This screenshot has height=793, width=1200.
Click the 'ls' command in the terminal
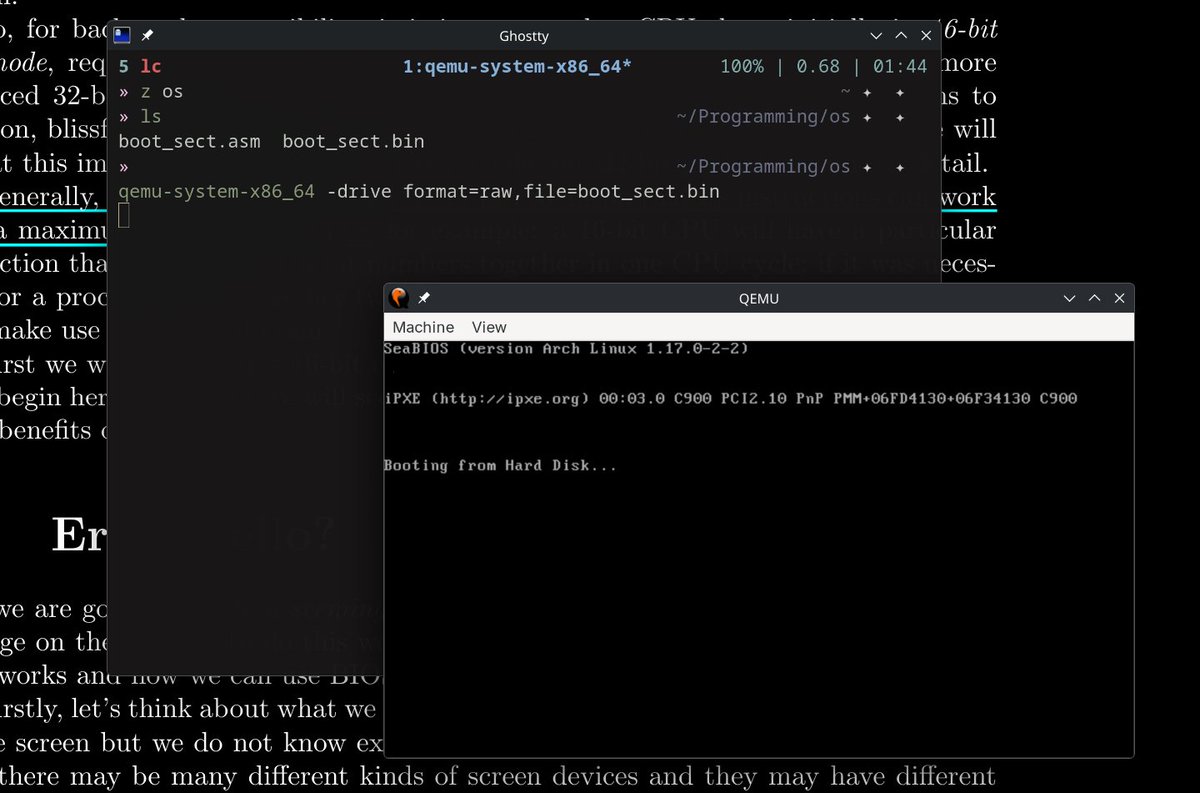[x=149, y=117]
